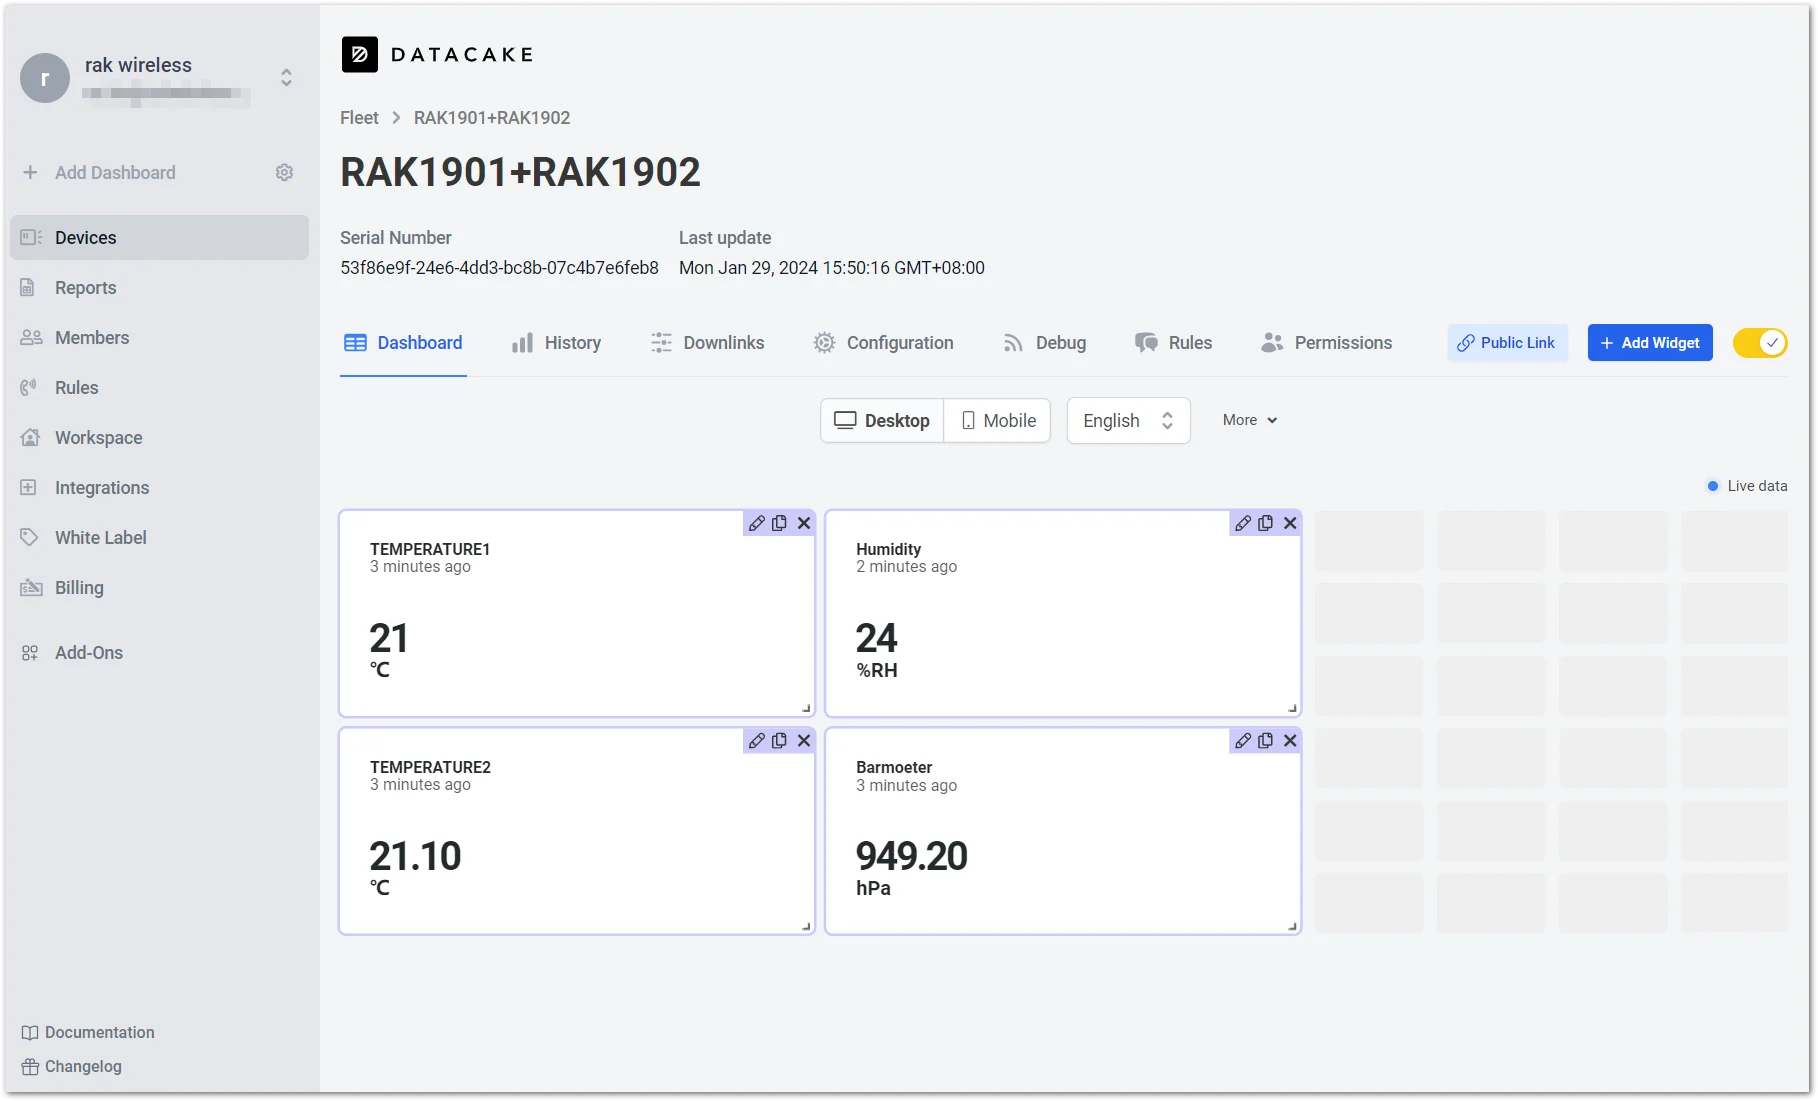Duplicate the Humidity widget

click(x=1266, y=523)
